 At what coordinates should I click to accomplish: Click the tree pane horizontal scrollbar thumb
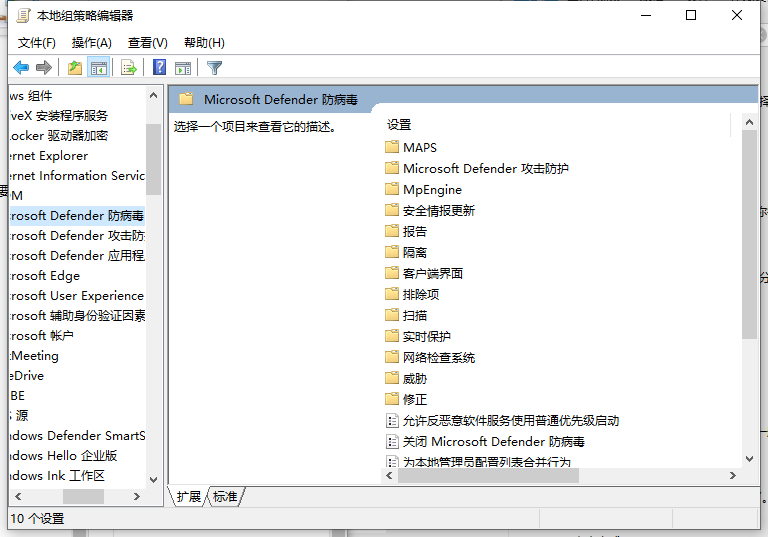[x=83, y=497]
